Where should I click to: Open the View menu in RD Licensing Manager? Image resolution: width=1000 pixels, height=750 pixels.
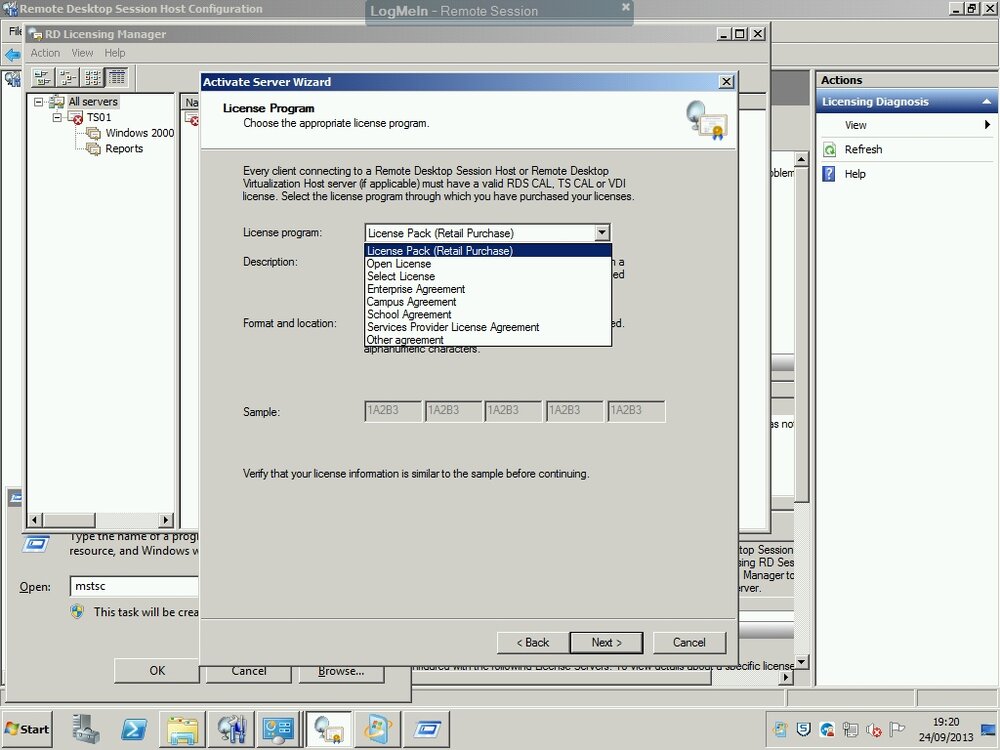pyautogui.click(x=82, y=53)
